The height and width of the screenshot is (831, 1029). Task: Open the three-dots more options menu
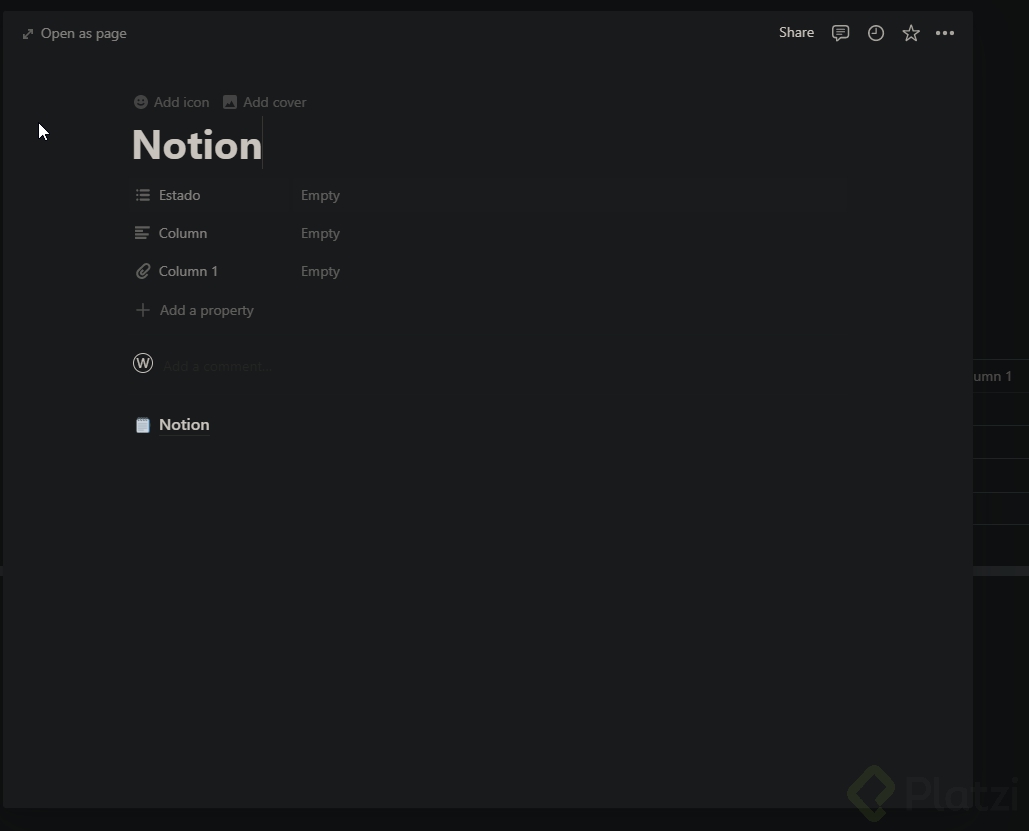click(x=945, y=33)
